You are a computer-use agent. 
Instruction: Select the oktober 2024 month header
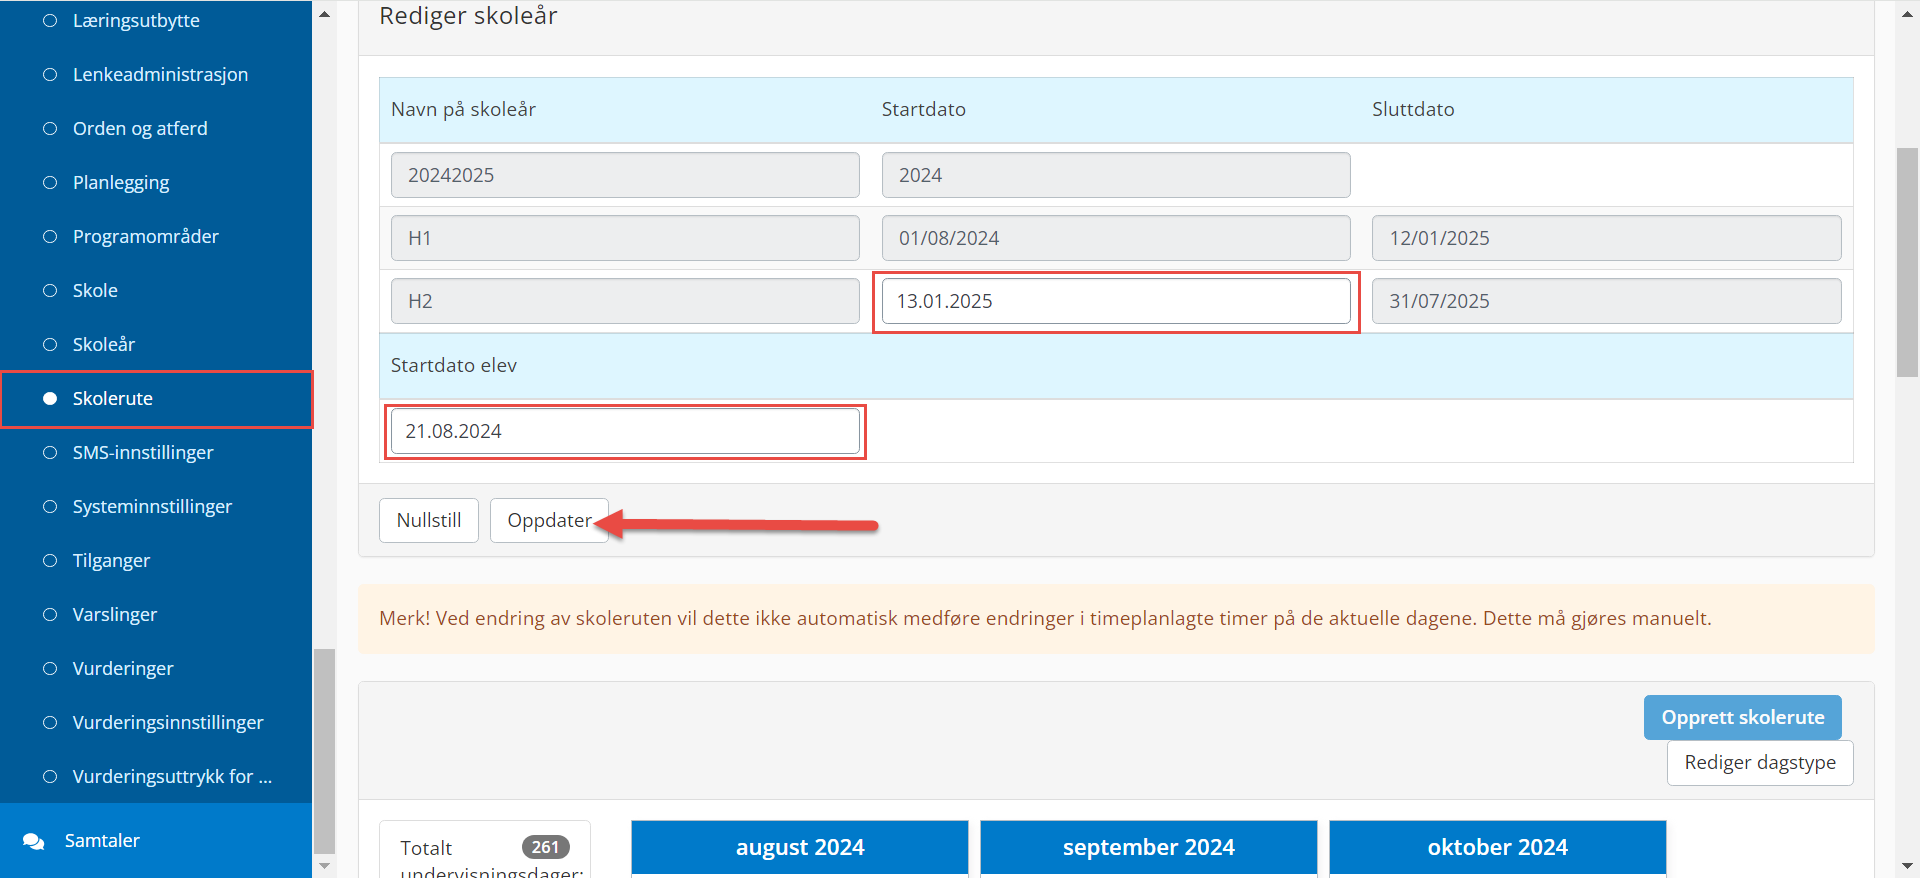click(x=1498, y=847)
